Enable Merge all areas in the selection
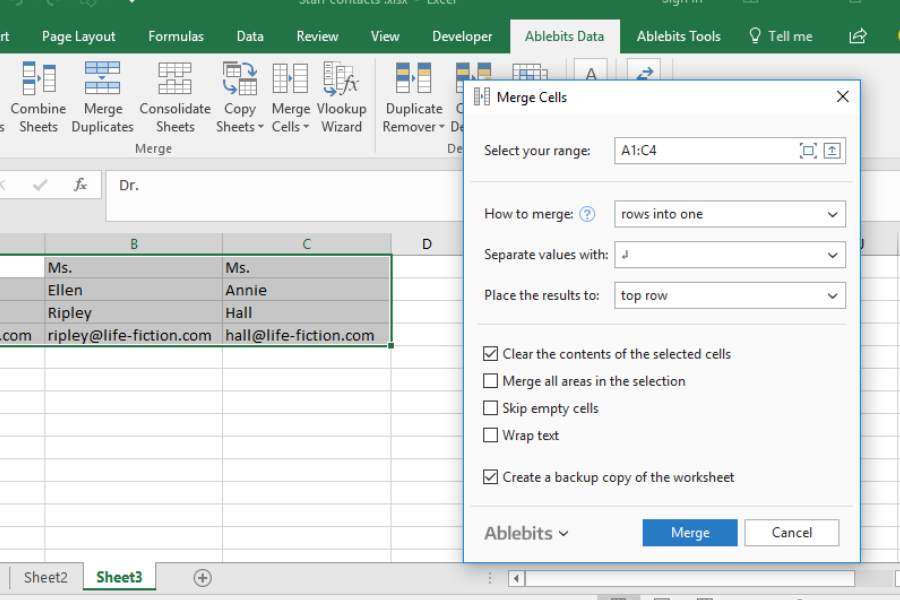Viewport: 900px width, 600px height. coord(491,381)
